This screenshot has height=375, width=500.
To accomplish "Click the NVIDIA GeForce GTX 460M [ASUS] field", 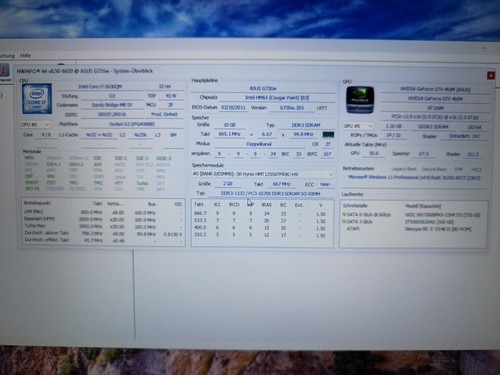I will pos(435,89).
